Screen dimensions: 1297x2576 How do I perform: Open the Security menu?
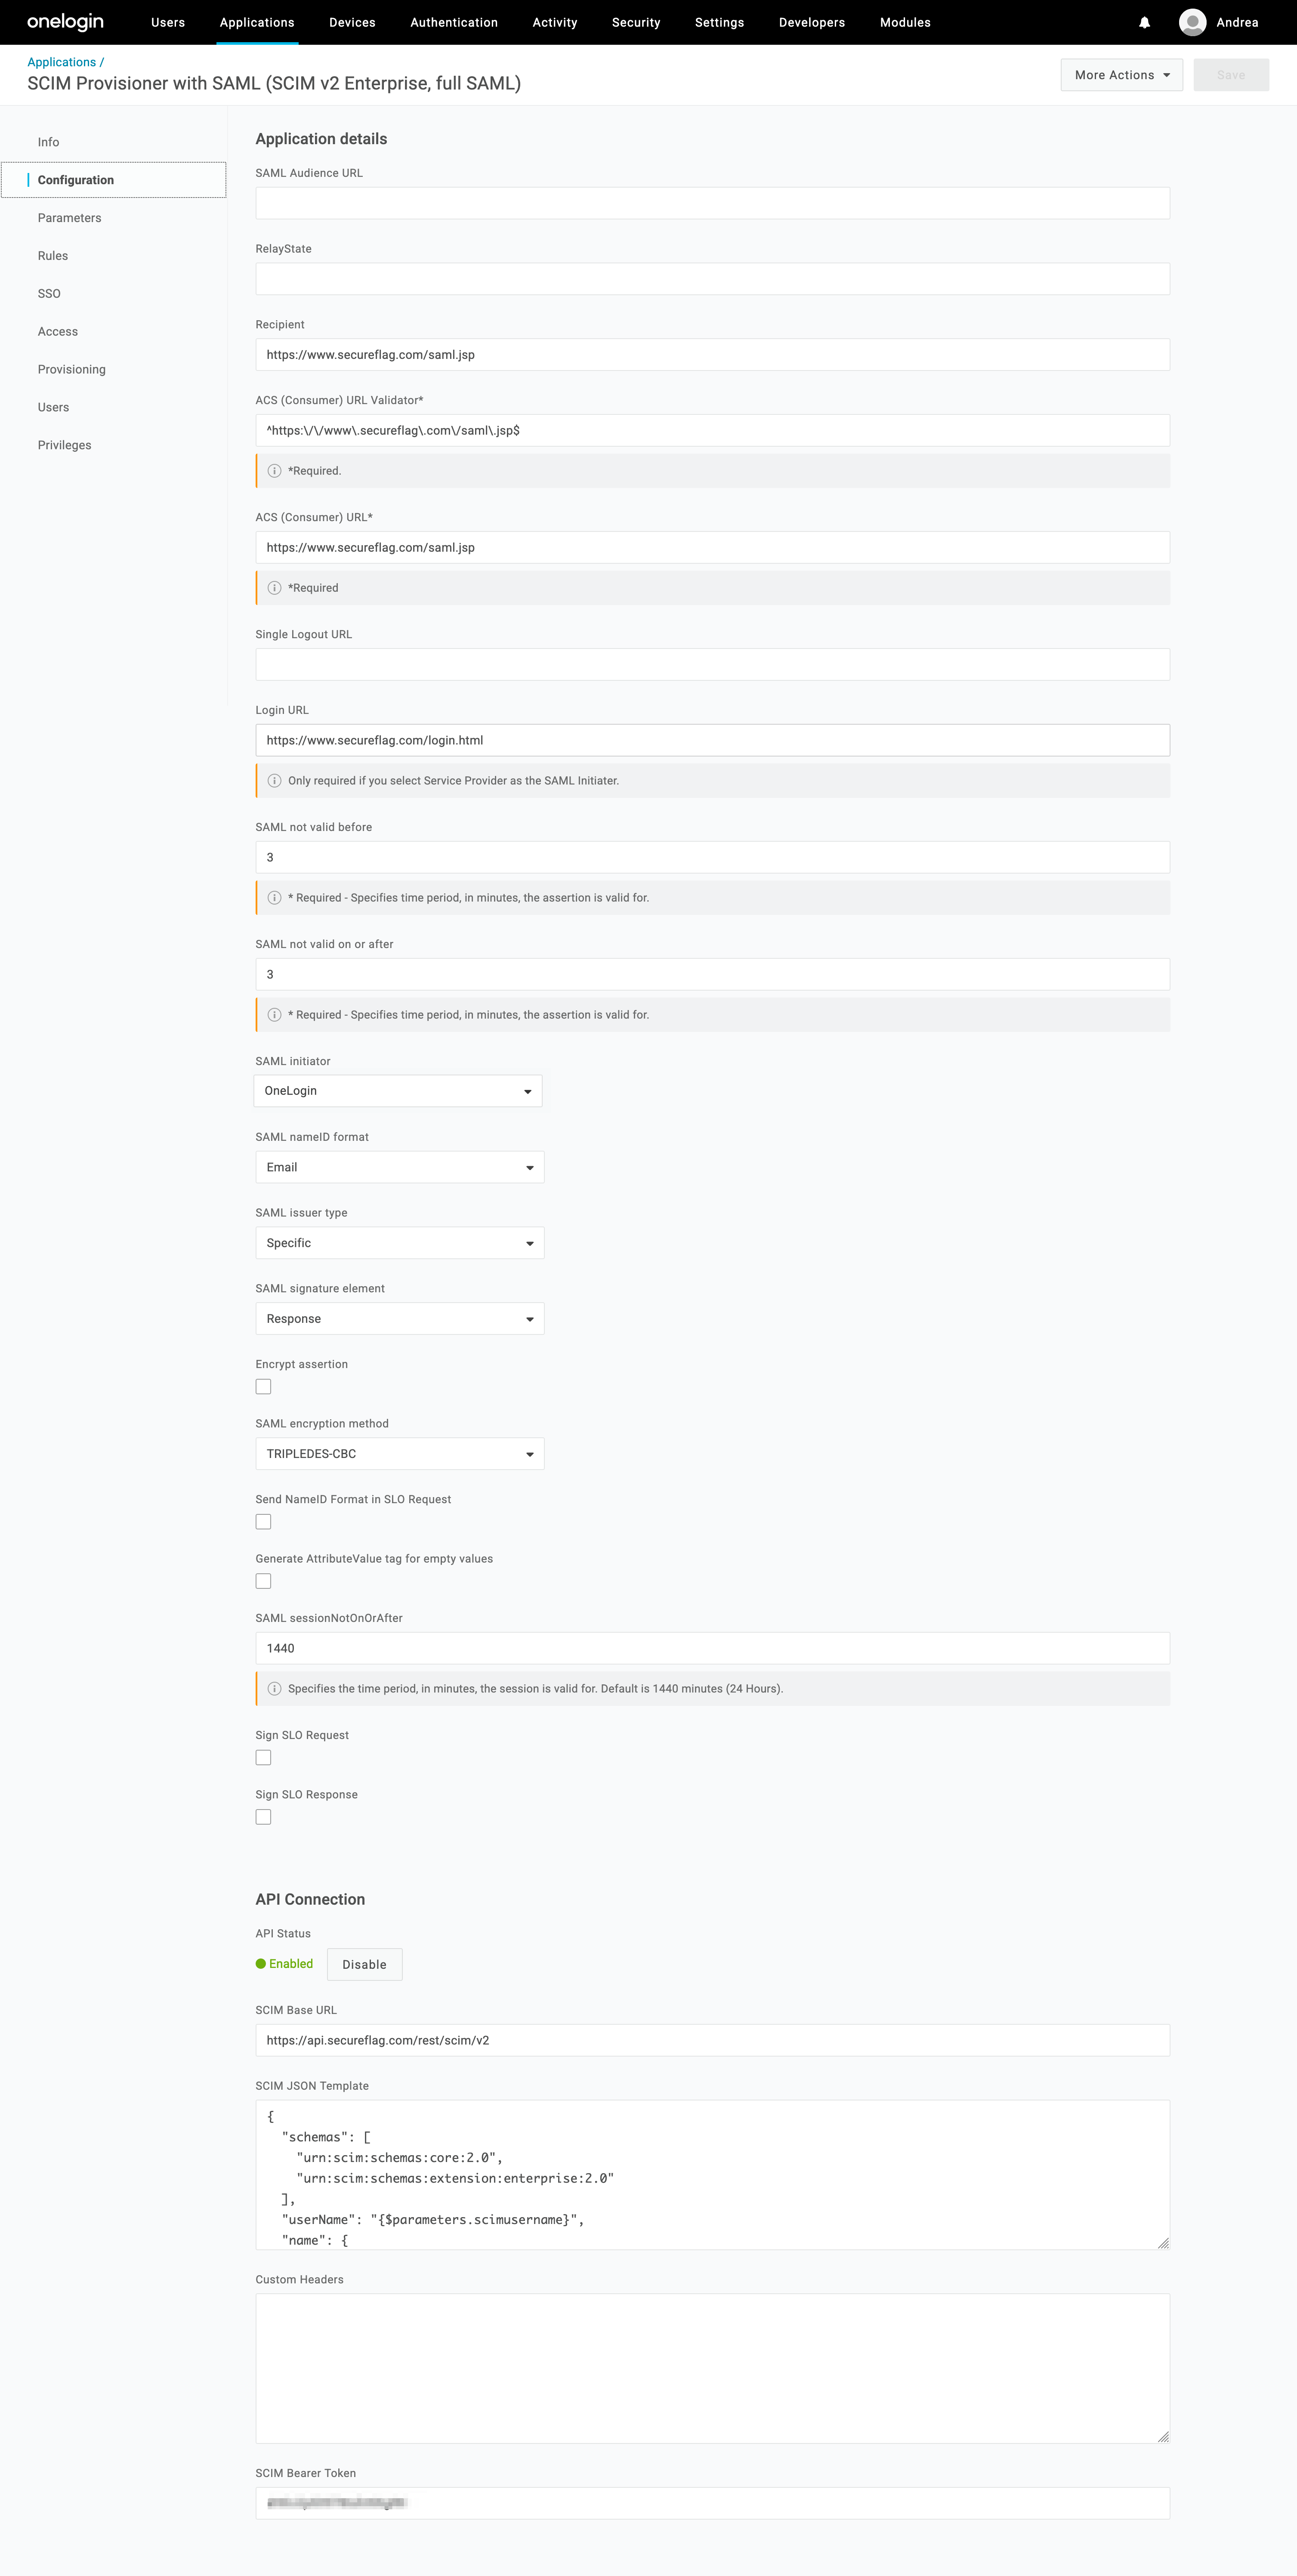(x=636, y=22)
